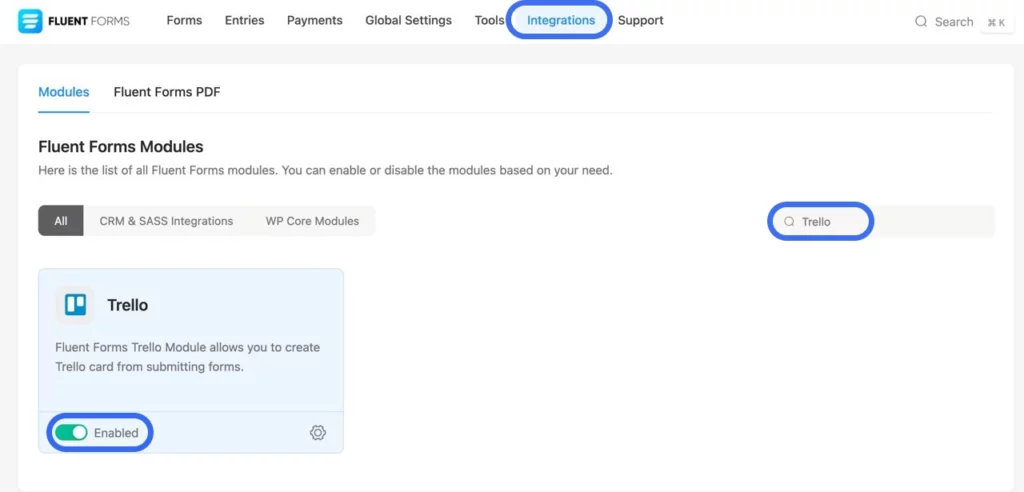Click the Trello card title text
Viewport: 1024px width, 492px height.
[x=127, y=305]
